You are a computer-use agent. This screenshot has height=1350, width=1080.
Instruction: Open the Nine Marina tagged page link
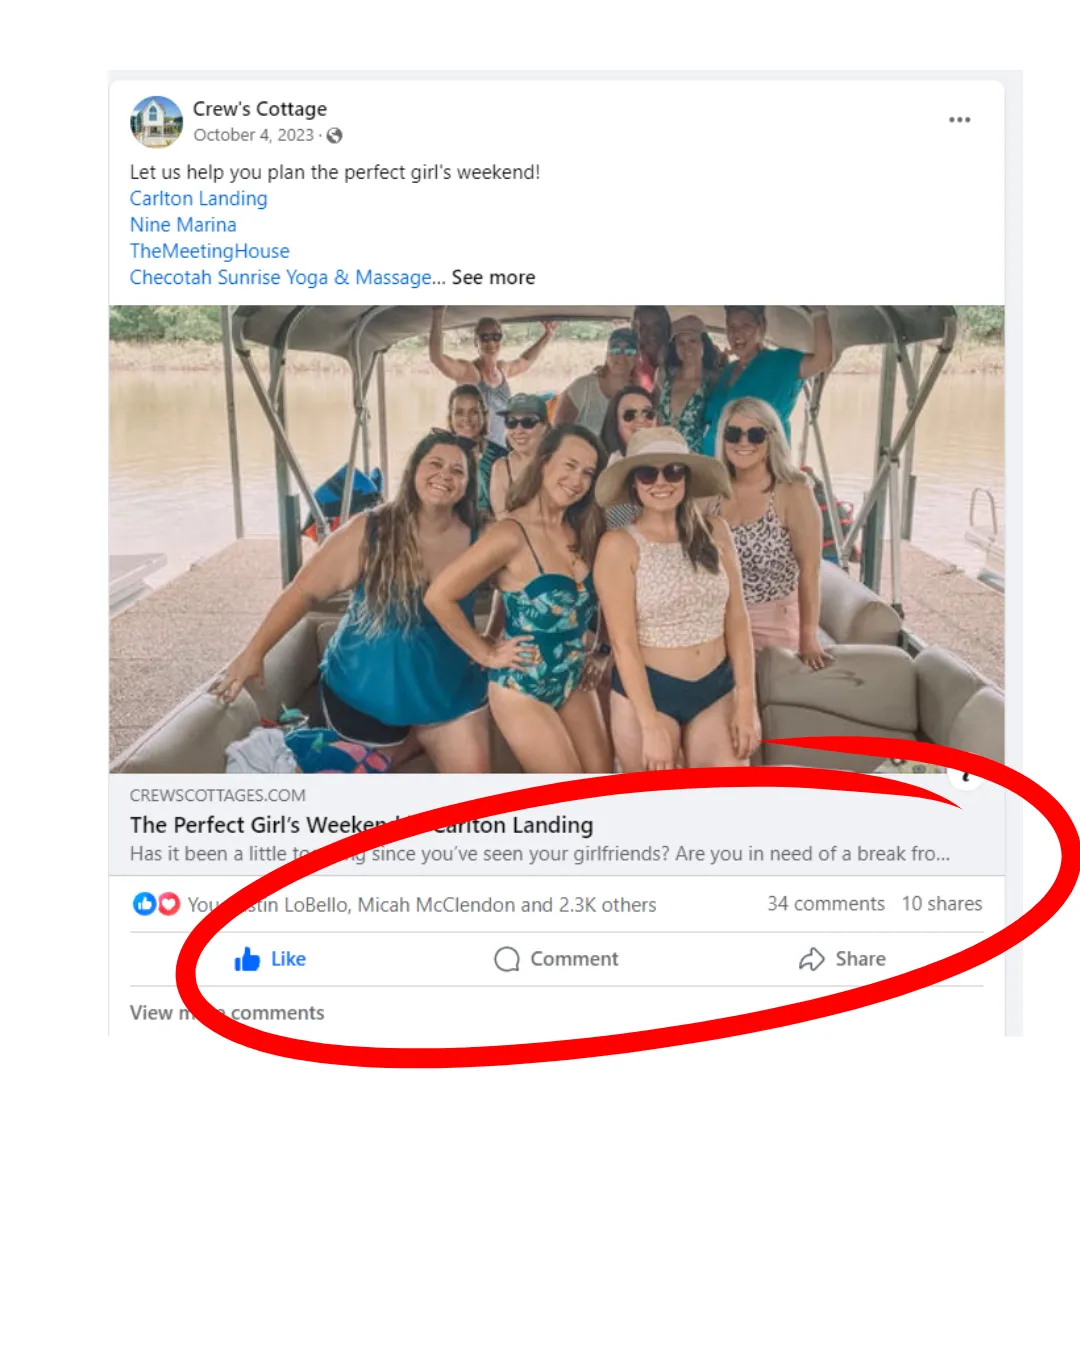(183, 225)
